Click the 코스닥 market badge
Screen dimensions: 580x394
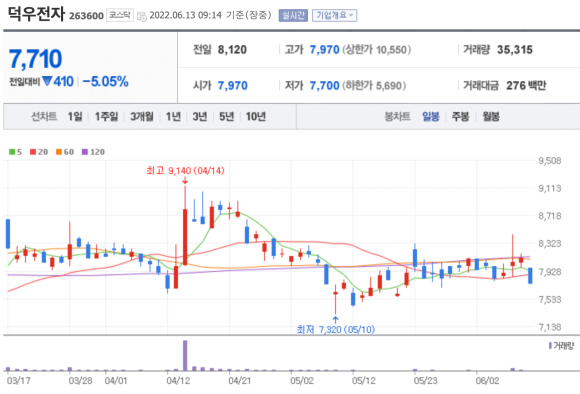pos(120,15)
